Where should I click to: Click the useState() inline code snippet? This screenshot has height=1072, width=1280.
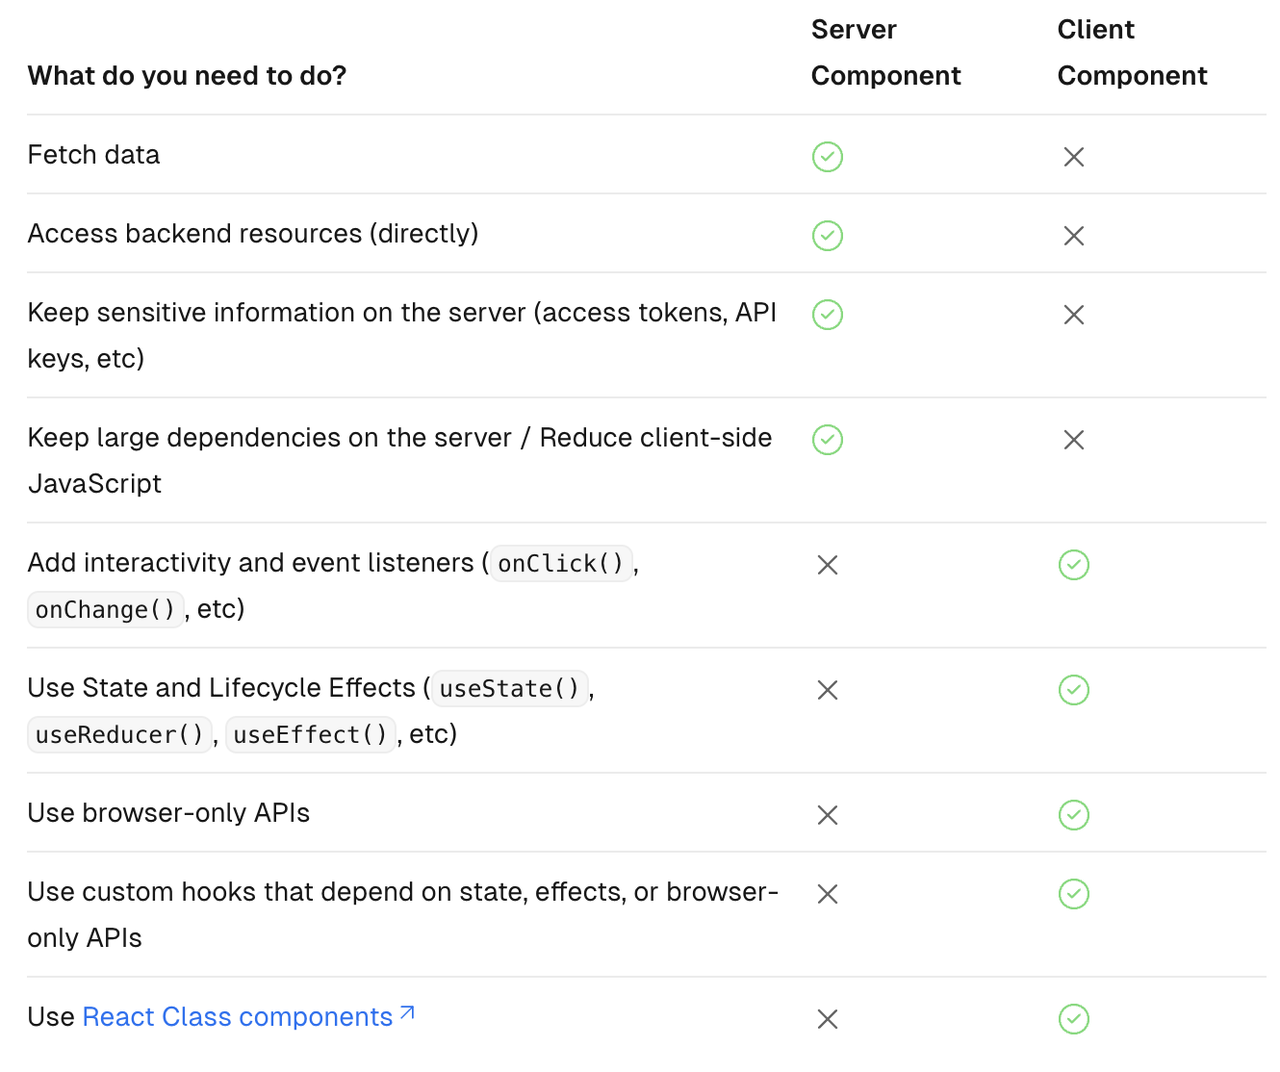509,689
